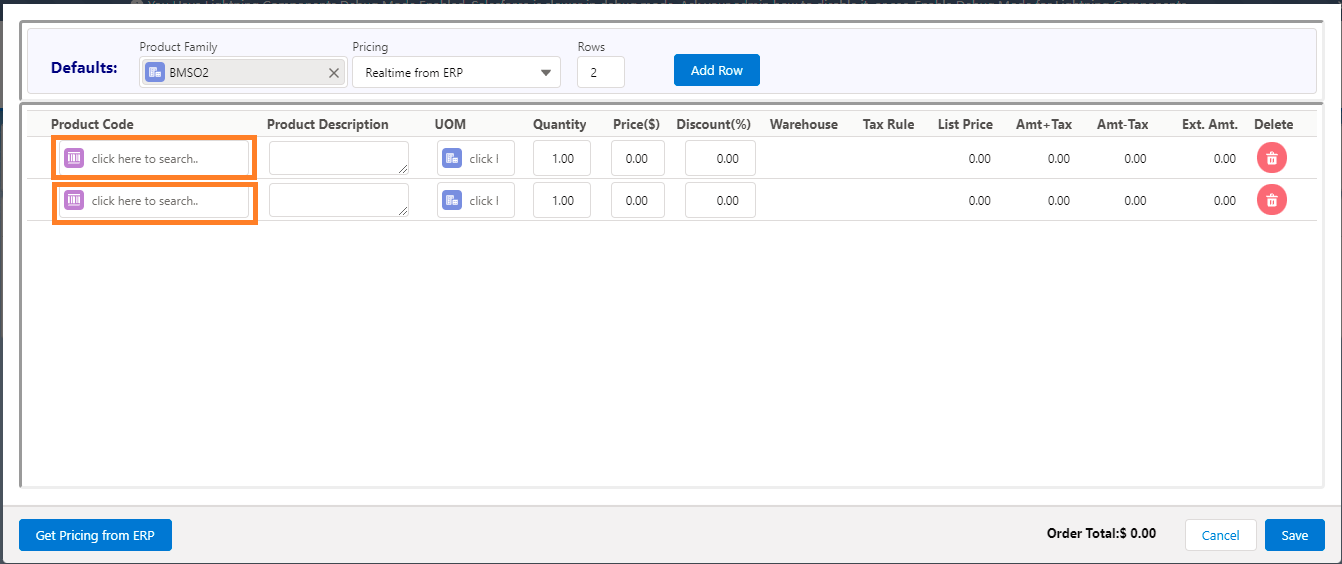This screenshot has width=1342, height=564.
Task: Click second row Amt-Tax value 0.00
Action: point(1135,201)
